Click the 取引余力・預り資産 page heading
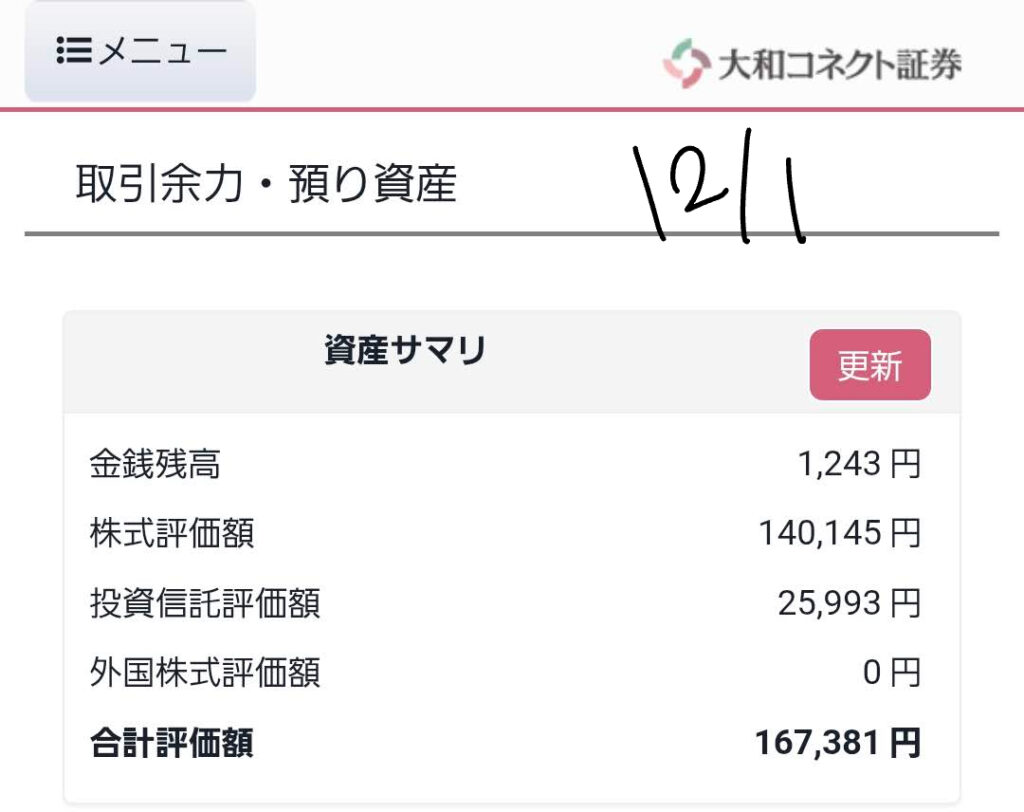The width and height of the screenshot is (1024, 812). (x=266, y=184)
